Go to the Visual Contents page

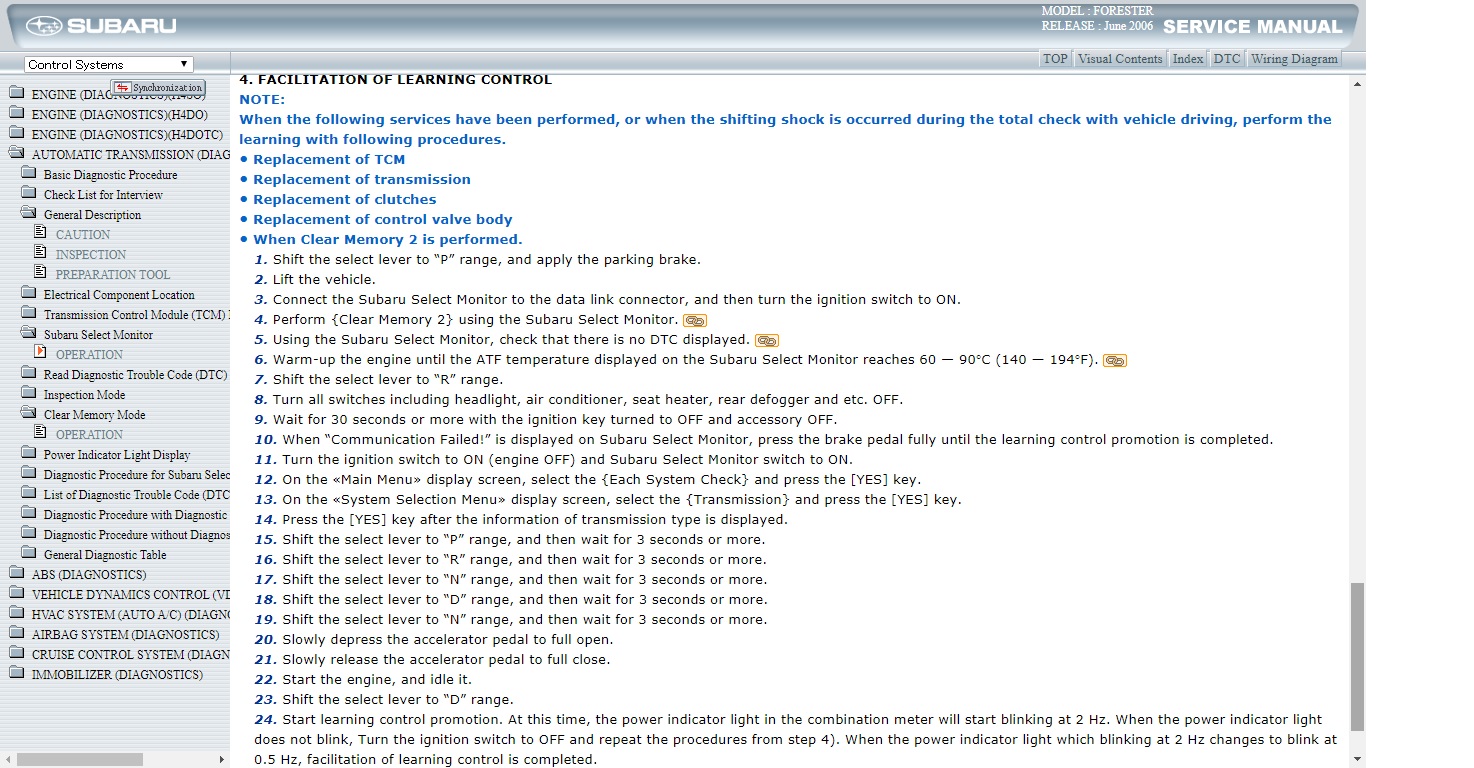point(1119,59)
